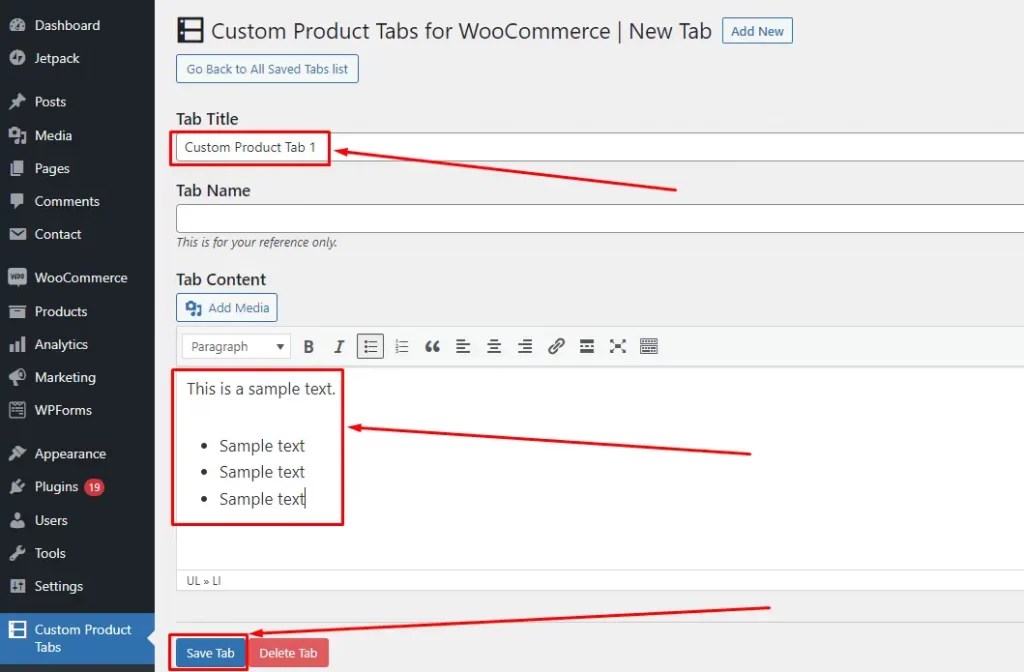Toggle the second editor toolbar row
1024x672 pixels.
pyautogui.click(x=648, y=346)
